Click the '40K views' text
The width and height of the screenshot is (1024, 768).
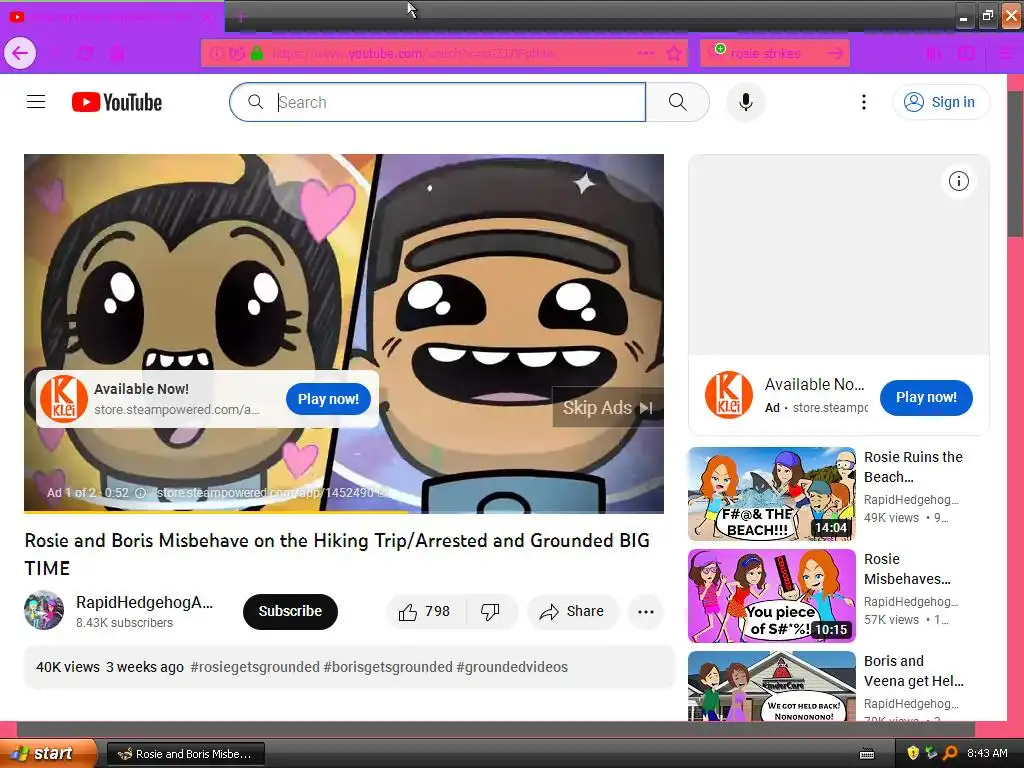(x=68, y=667)
